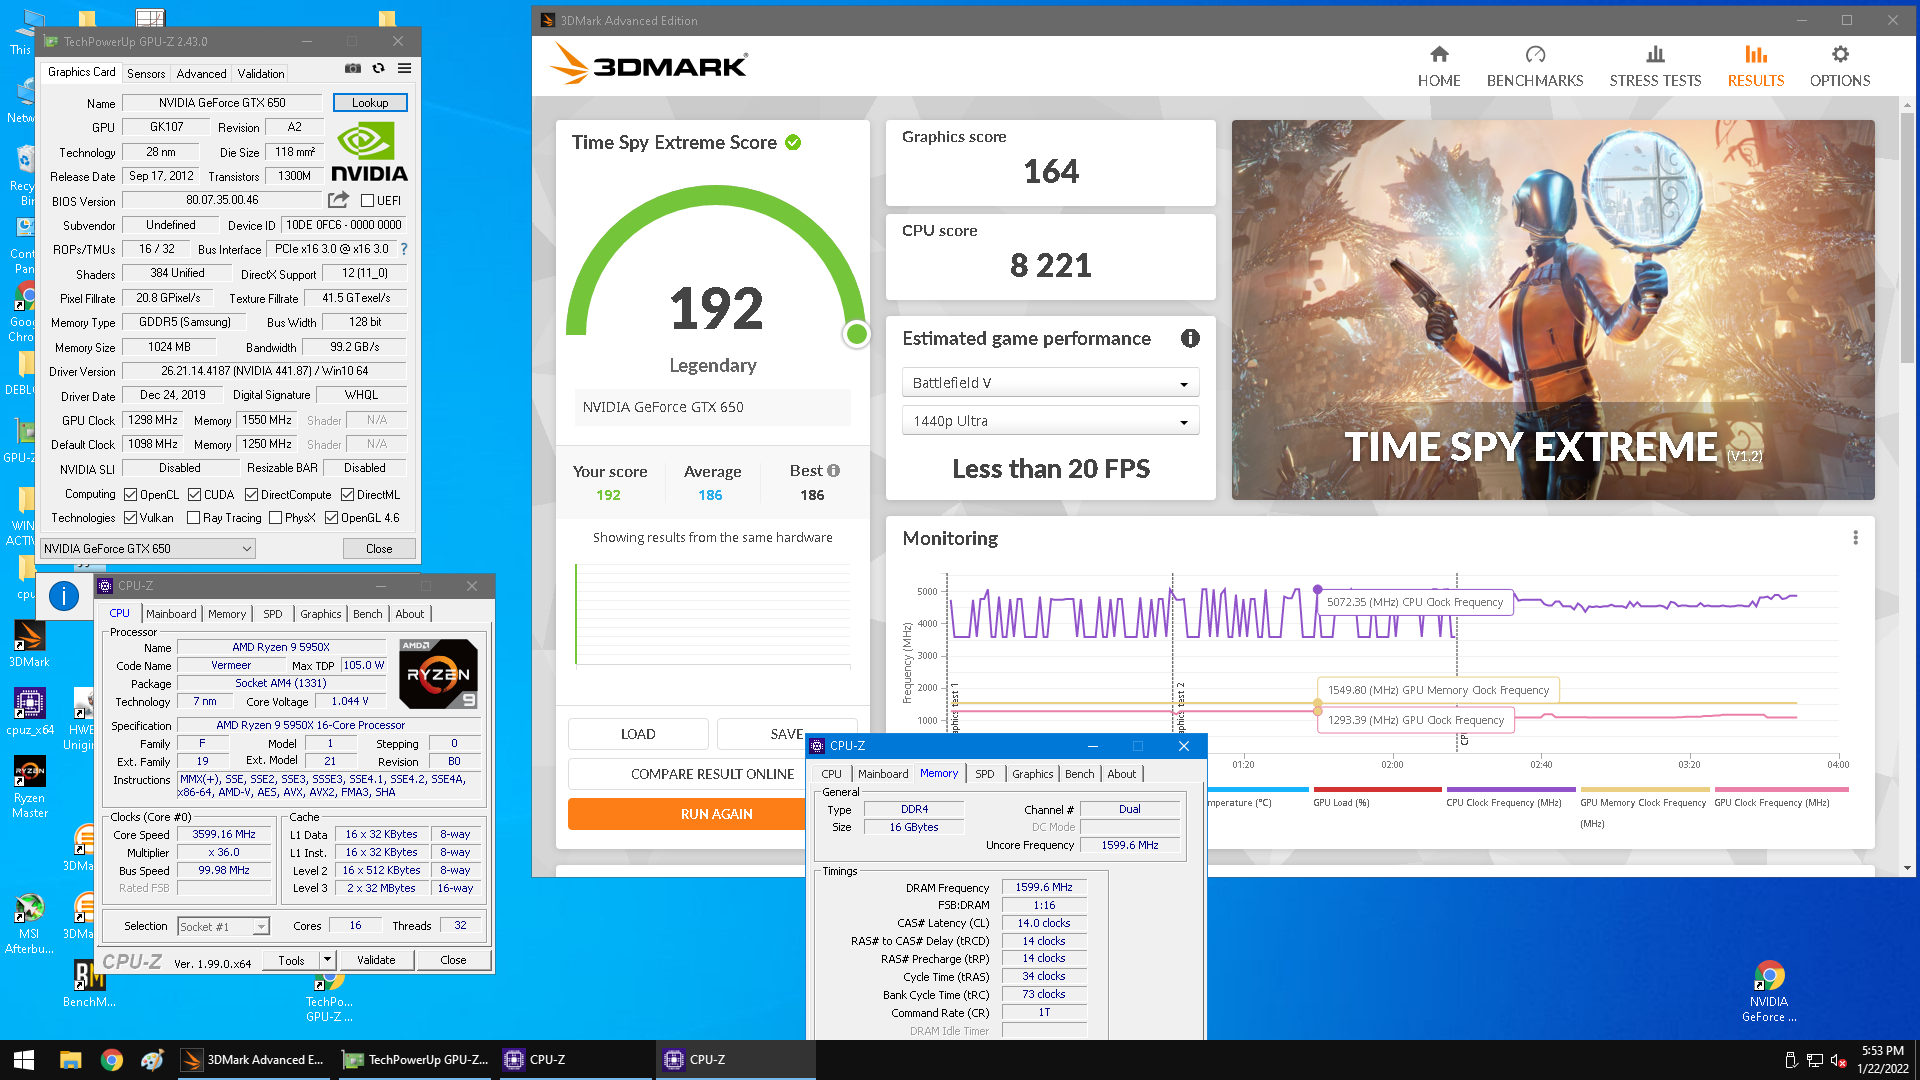The height and width of the screenshot is (1080, 1920).
Task: Open the MSI Afterburner desktop shortcut
Action: (x=29, y=924)
